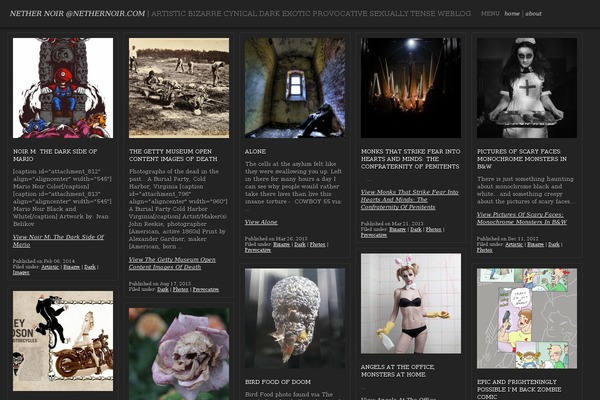Click the Bird Food of Doom title
Image resolution: width=600 pixels, height=400 pixels.
[x=278, y=382]
